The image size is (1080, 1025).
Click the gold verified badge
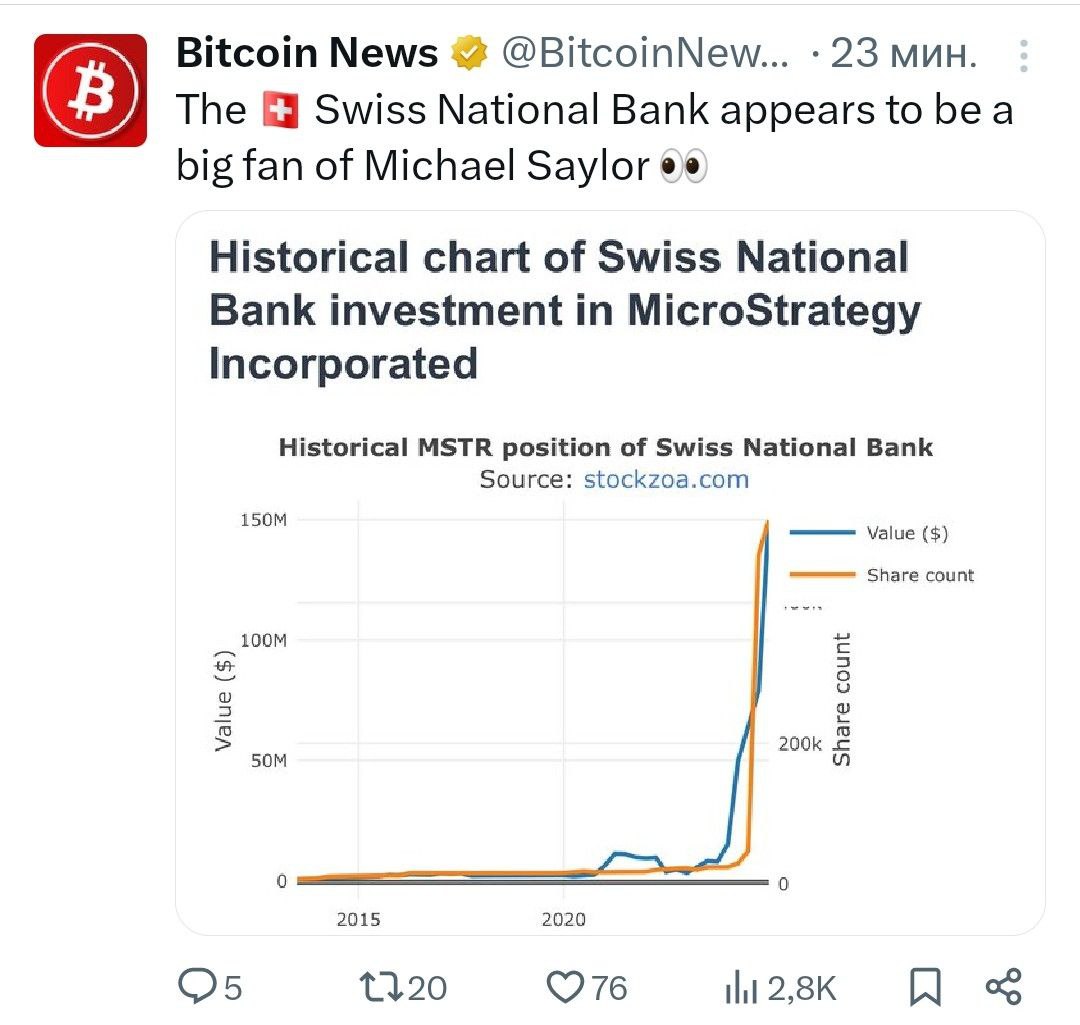[469, 53]
